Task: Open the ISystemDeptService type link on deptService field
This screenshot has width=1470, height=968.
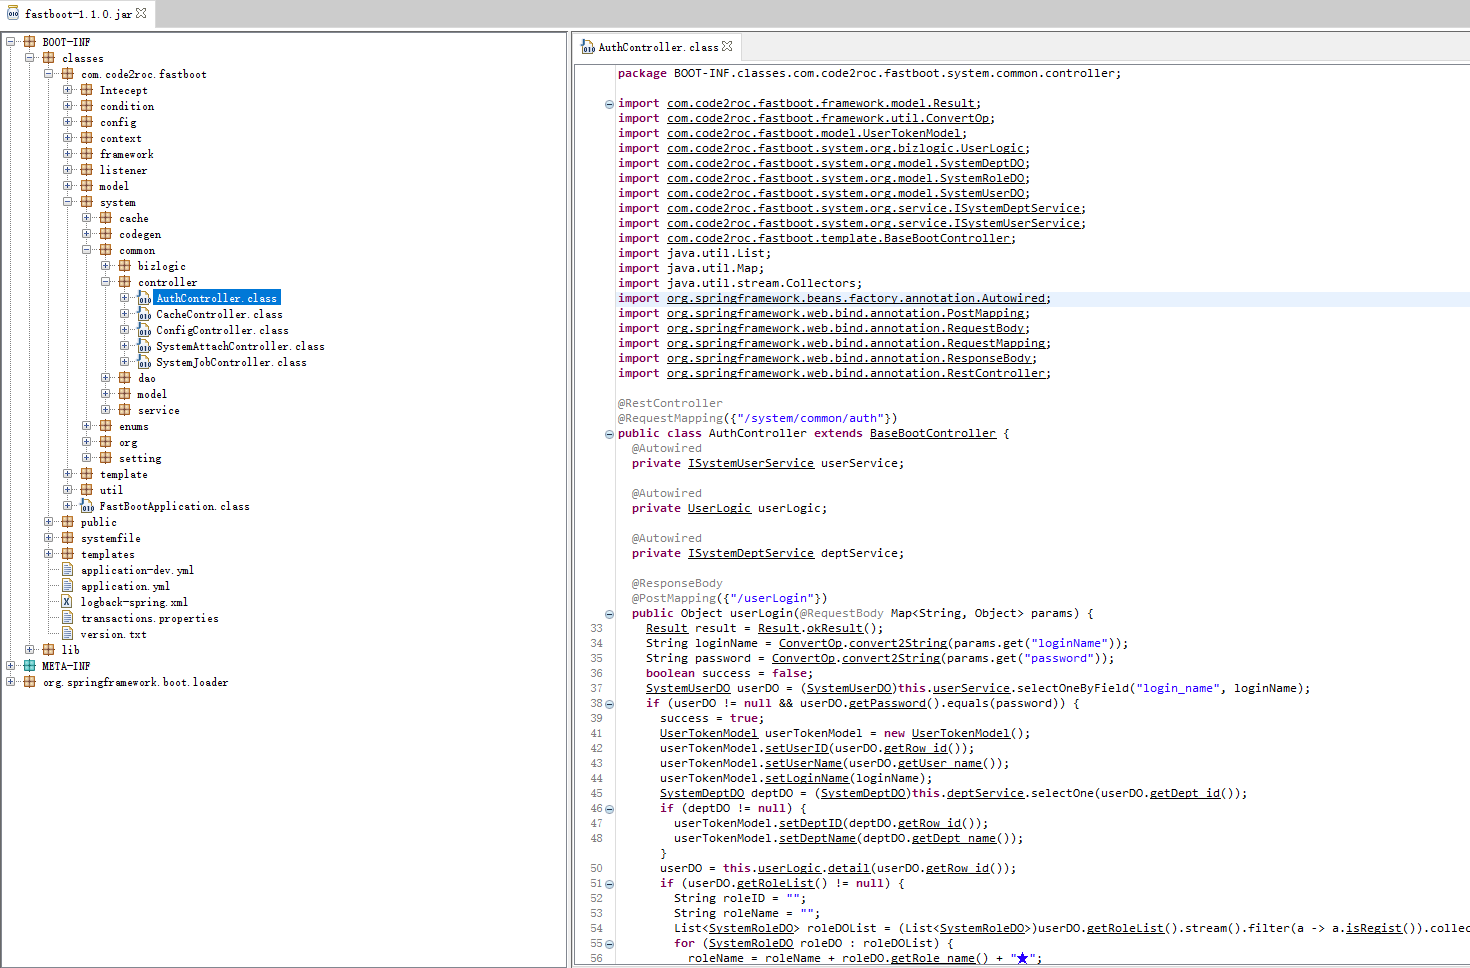Action: tap(751, 553)
